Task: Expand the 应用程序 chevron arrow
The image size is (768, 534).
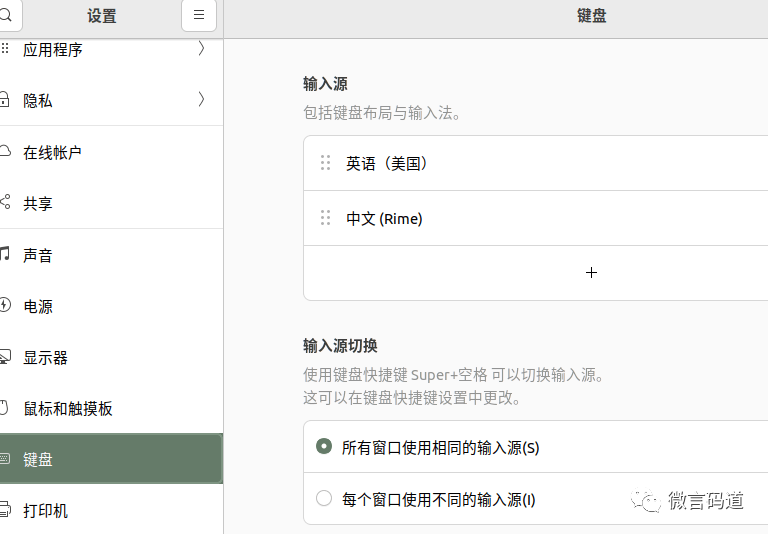Action: tap(201, 48)
